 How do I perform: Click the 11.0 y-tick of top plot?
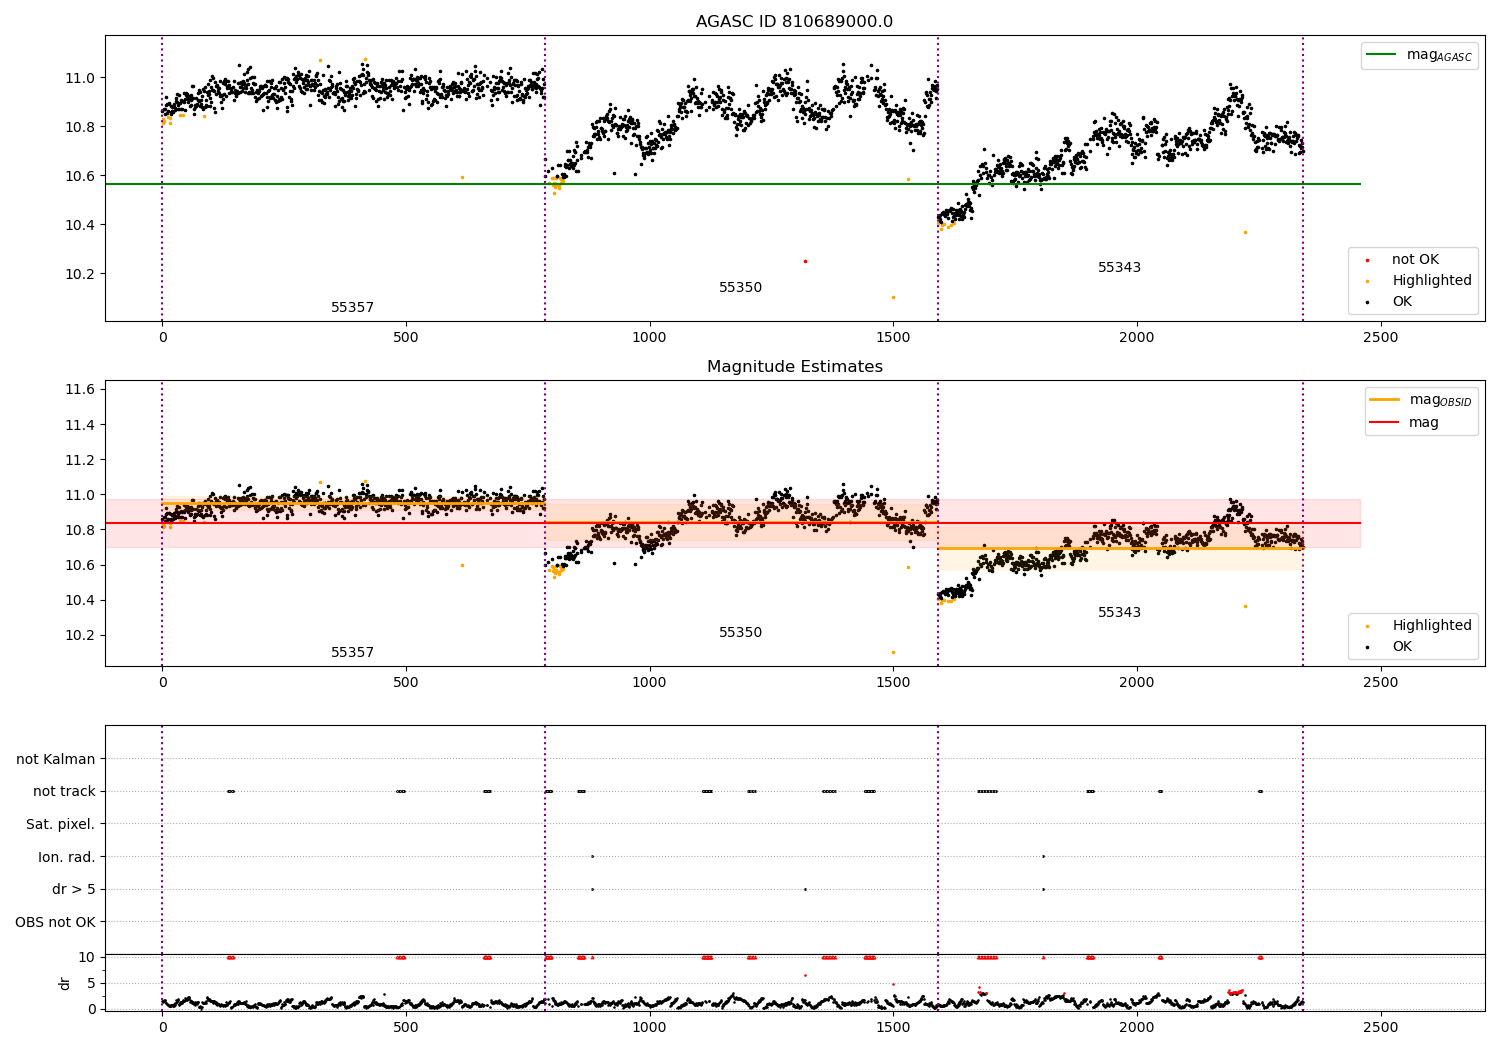(x=81, y=78)
